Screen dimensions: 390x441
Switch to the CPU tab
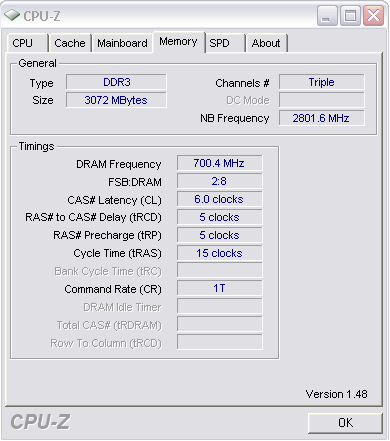(x=28, y=43)
